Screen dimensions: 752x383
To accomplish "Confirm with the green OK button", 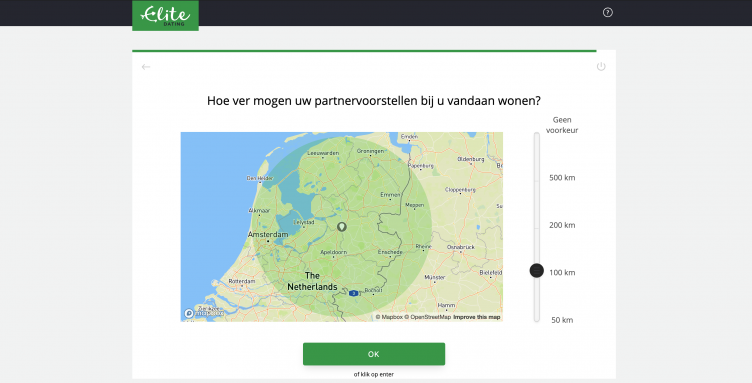I will [x=374, y=354].
